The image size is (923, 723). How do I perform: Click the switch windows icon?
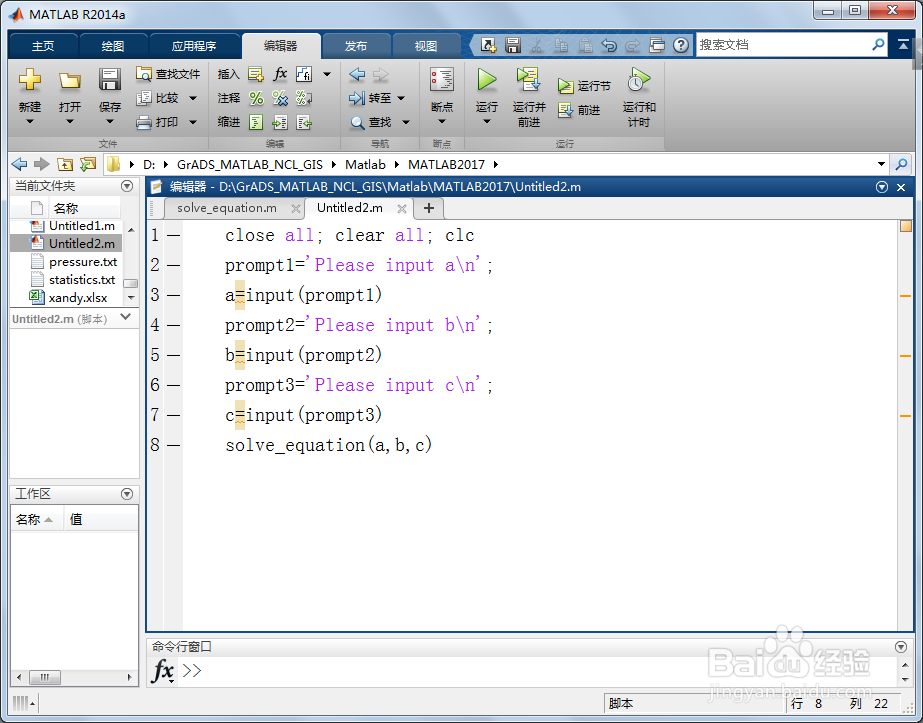657,45
